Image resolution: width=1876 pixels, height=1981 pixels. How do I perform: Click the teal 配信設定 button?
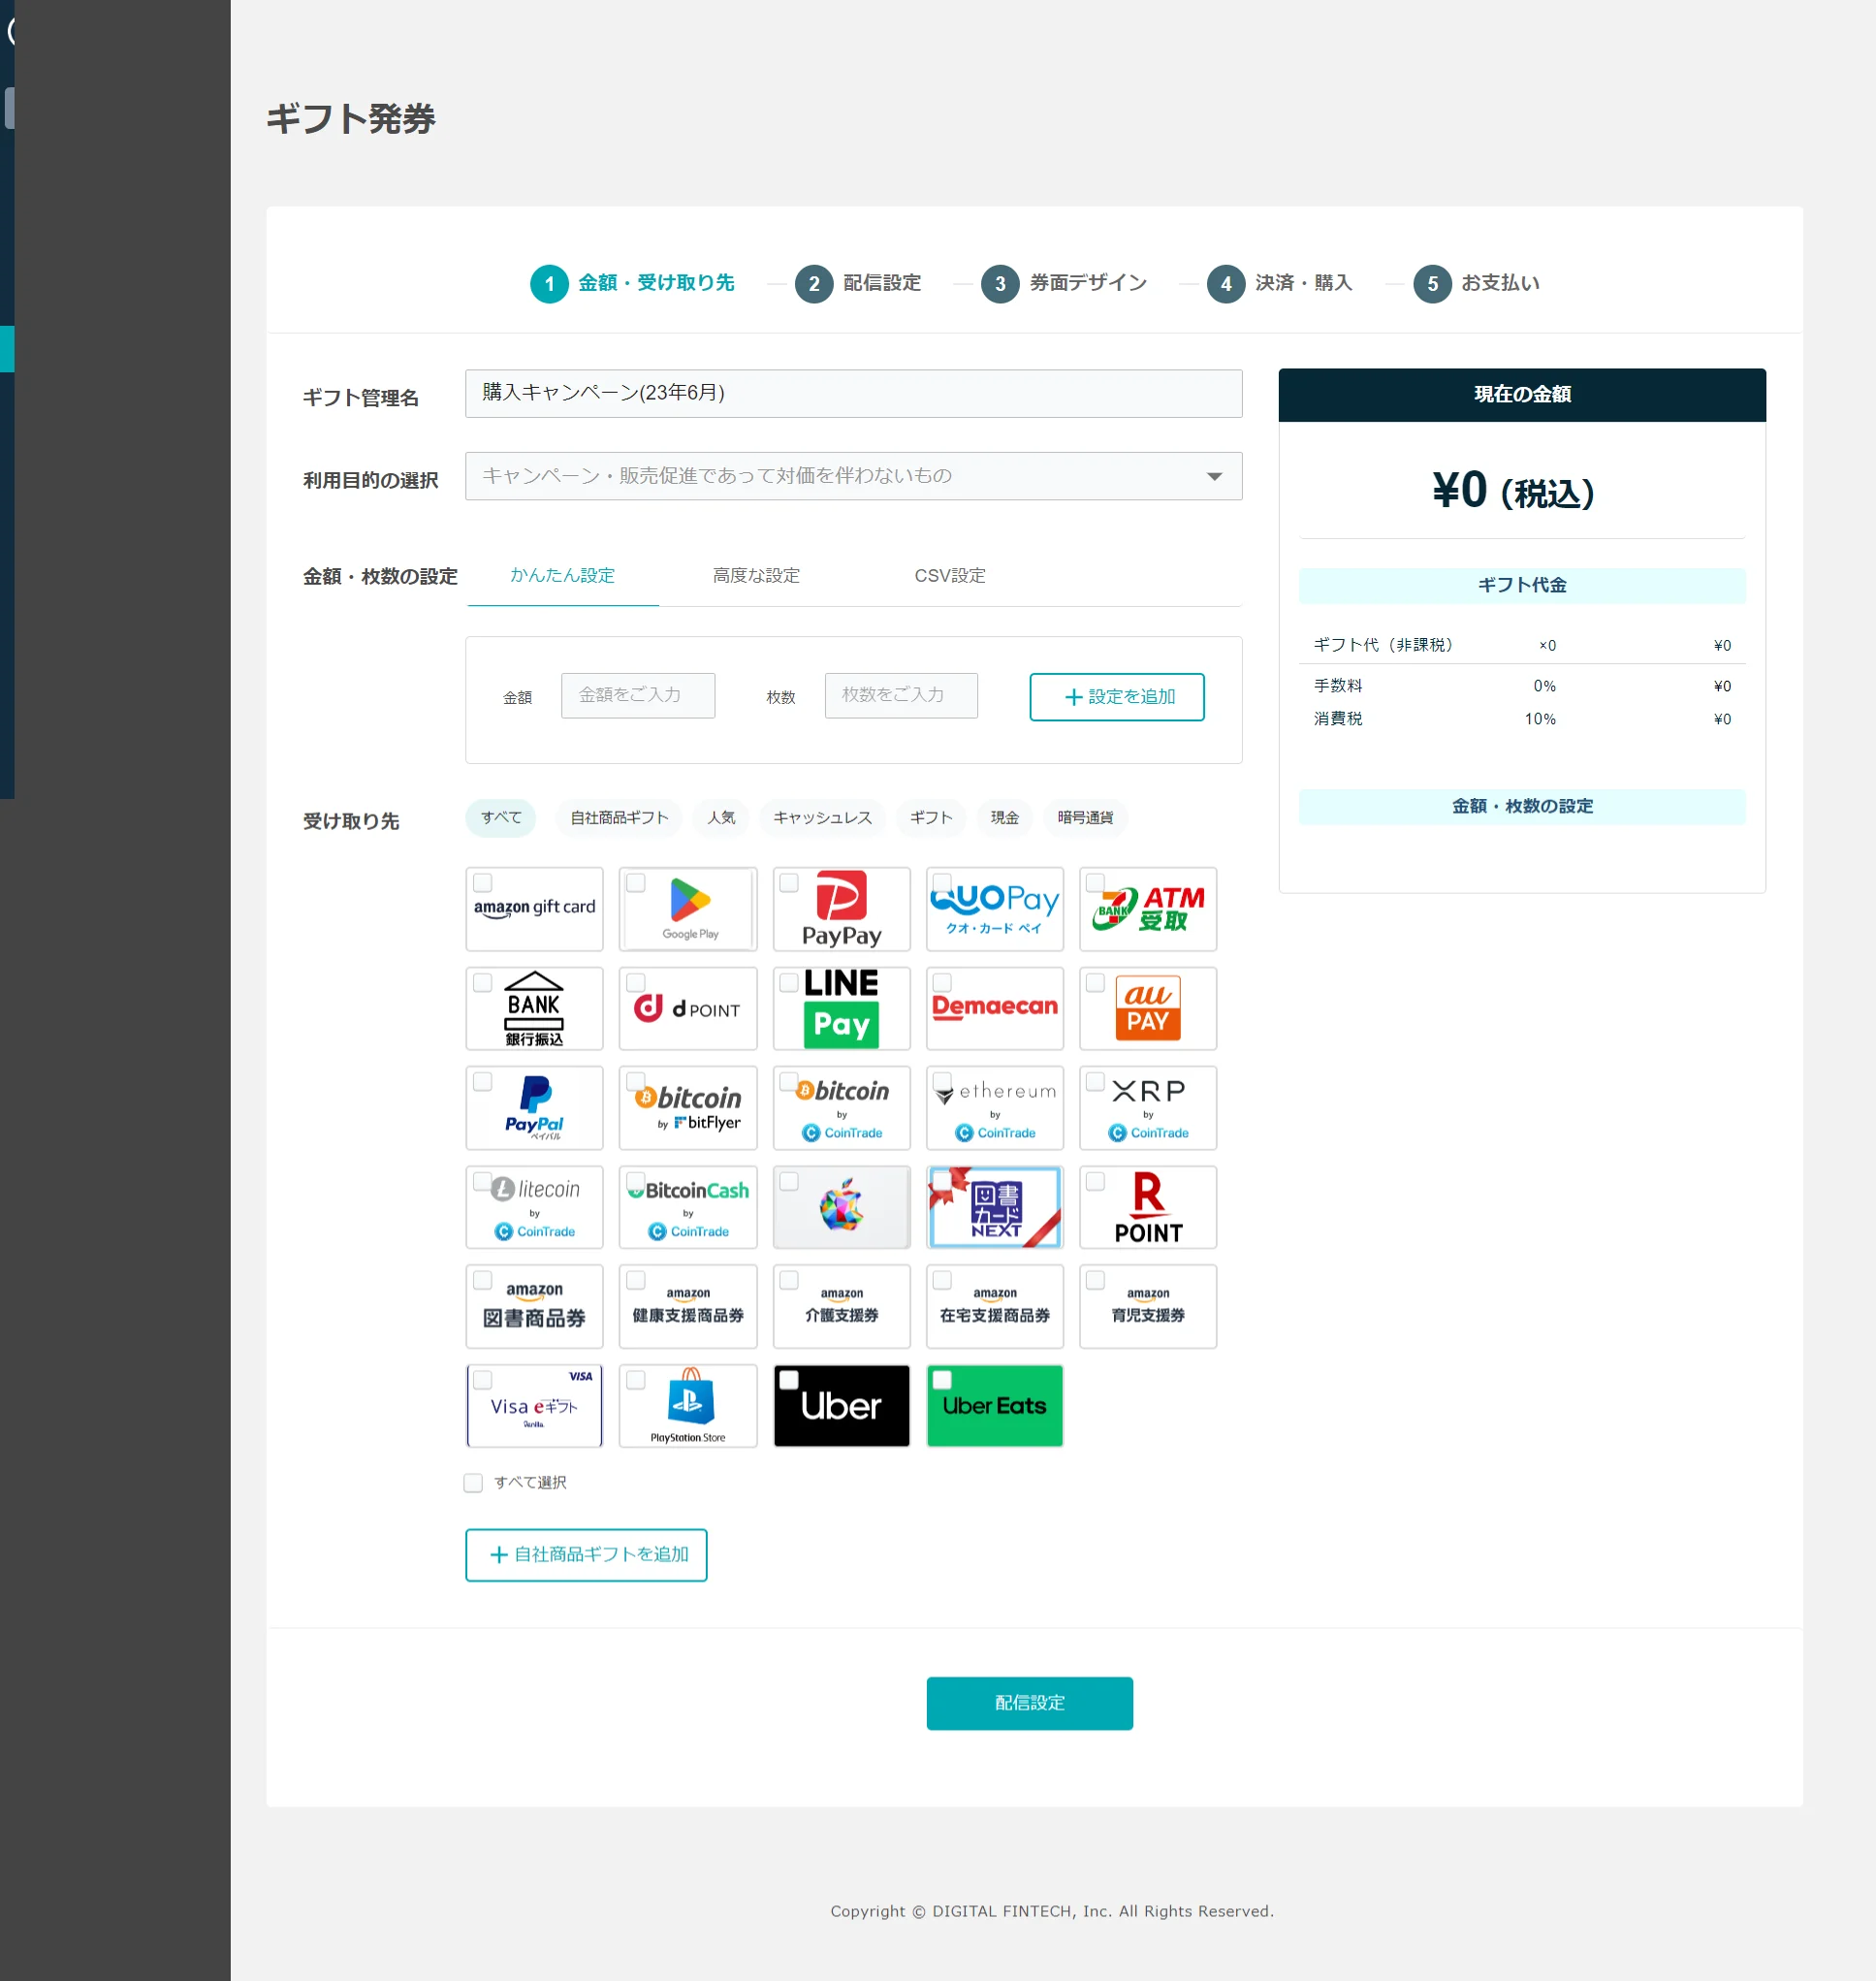[x=1030, y=1703]
